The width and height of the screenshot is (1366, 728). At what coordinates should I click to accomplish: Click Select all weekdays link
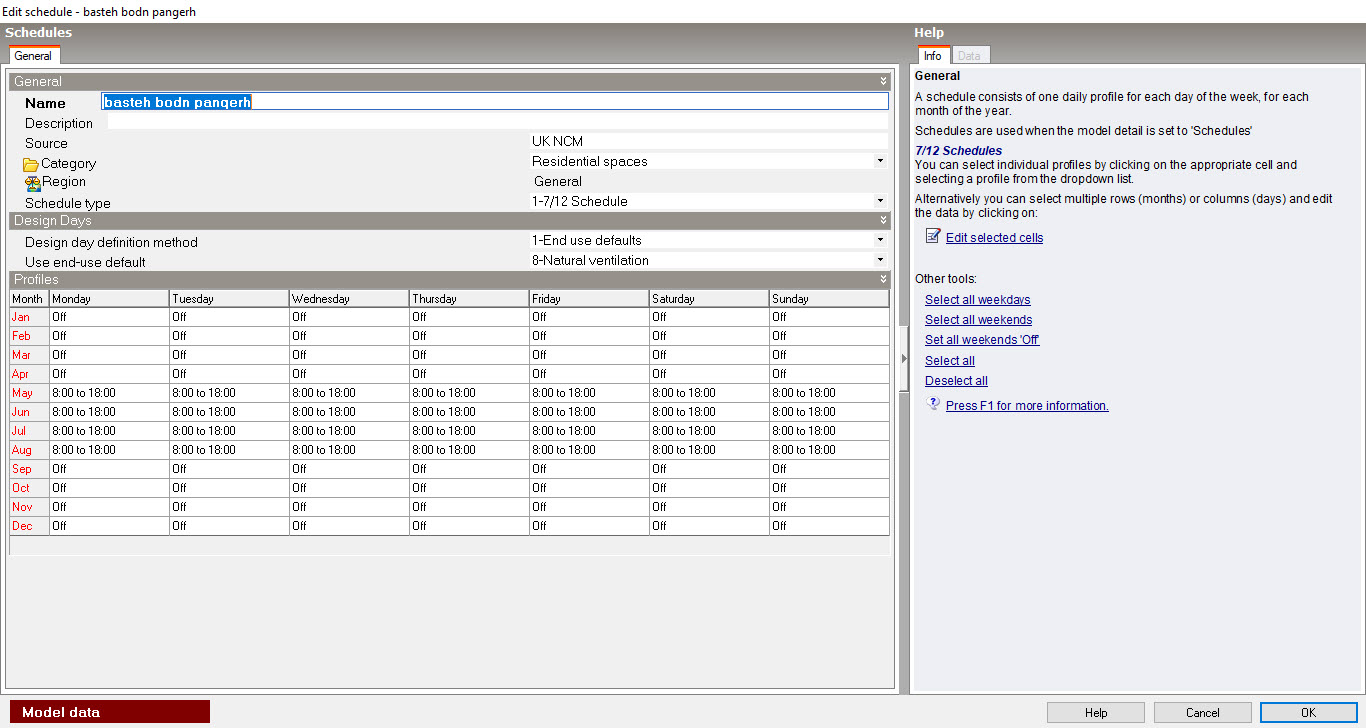pos(977,300)
